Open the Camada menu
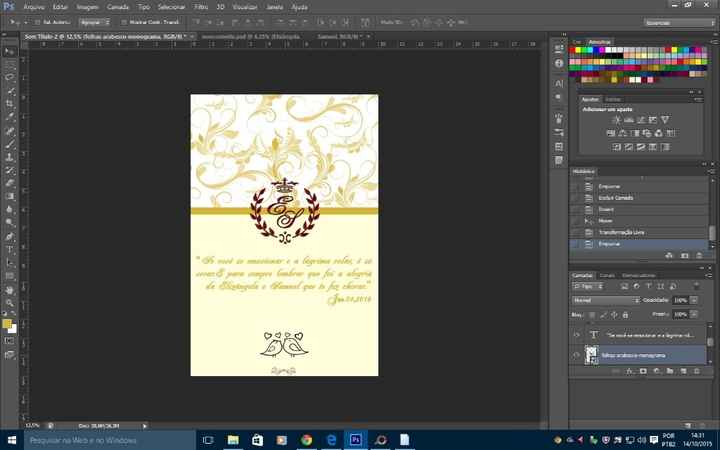 (x=118, y=7)
